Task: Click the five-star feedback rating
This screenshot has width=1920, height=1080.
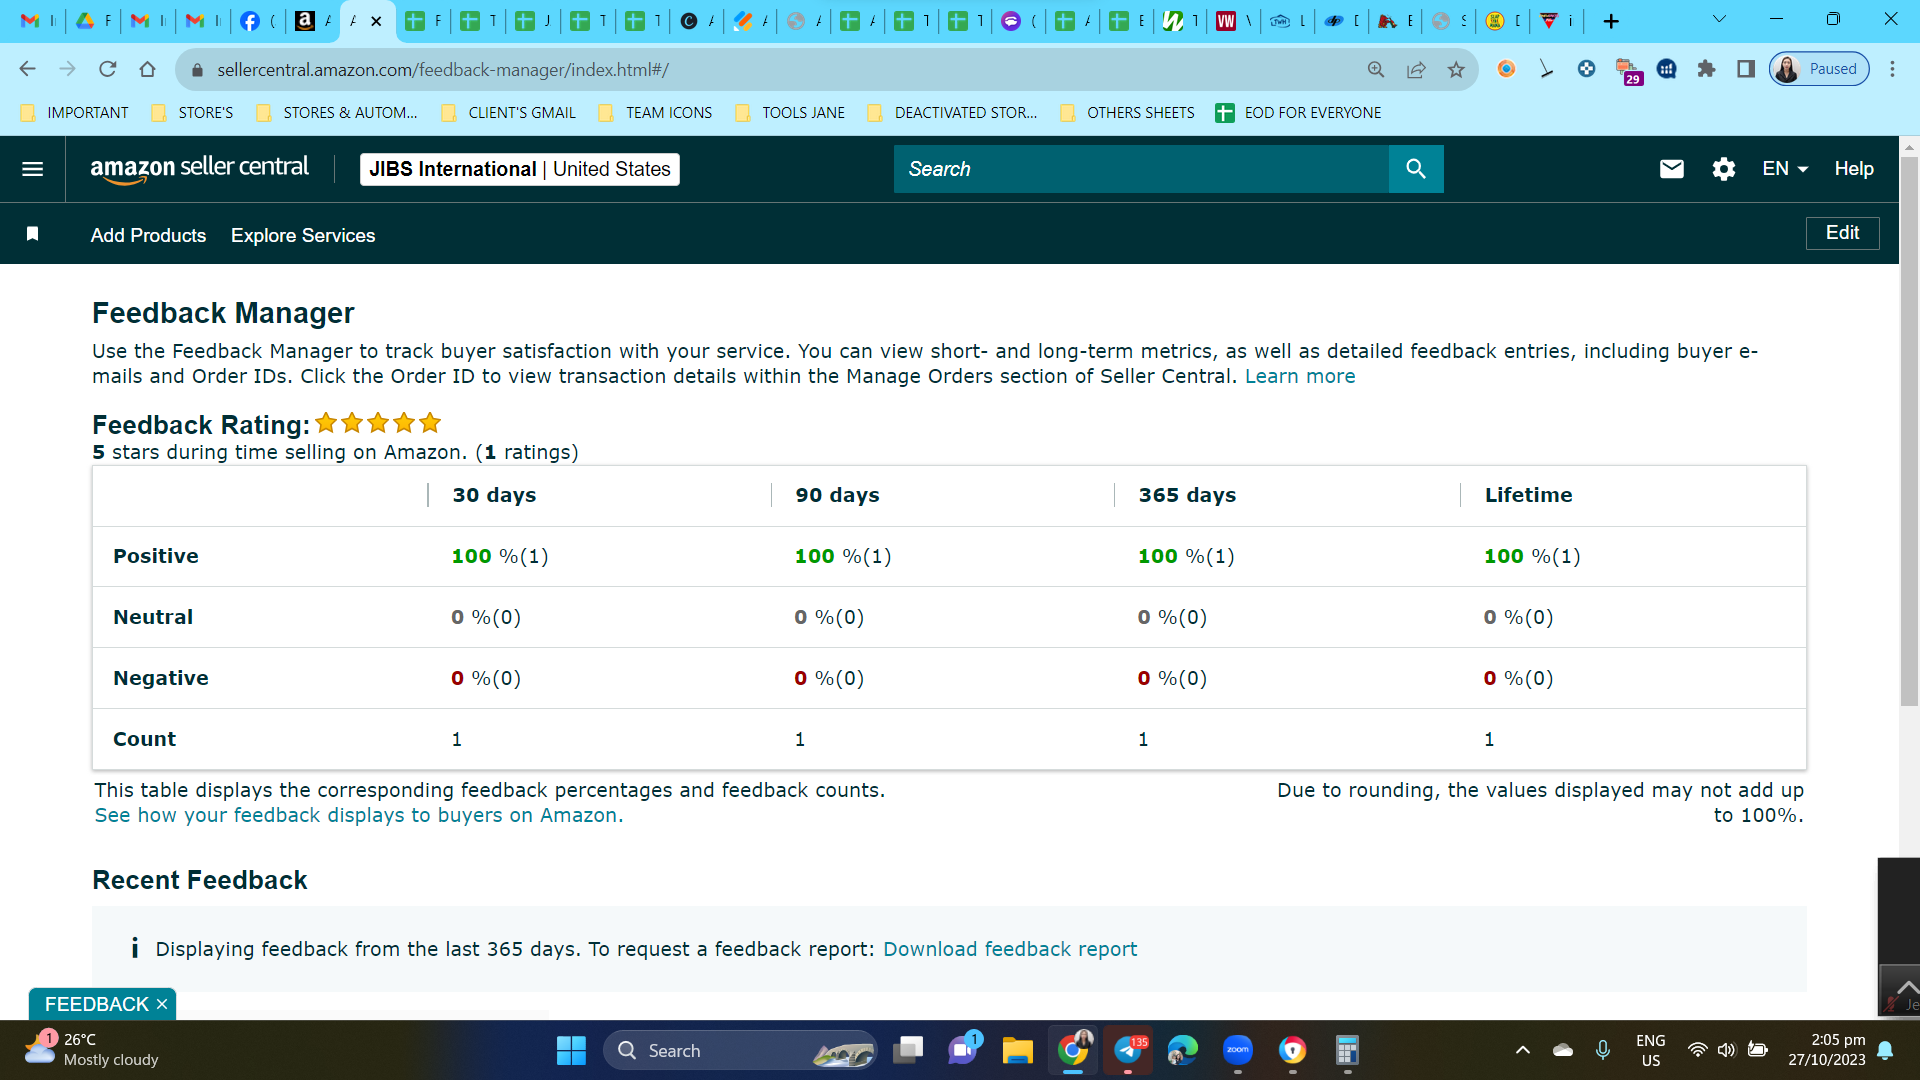Action: 378,423
